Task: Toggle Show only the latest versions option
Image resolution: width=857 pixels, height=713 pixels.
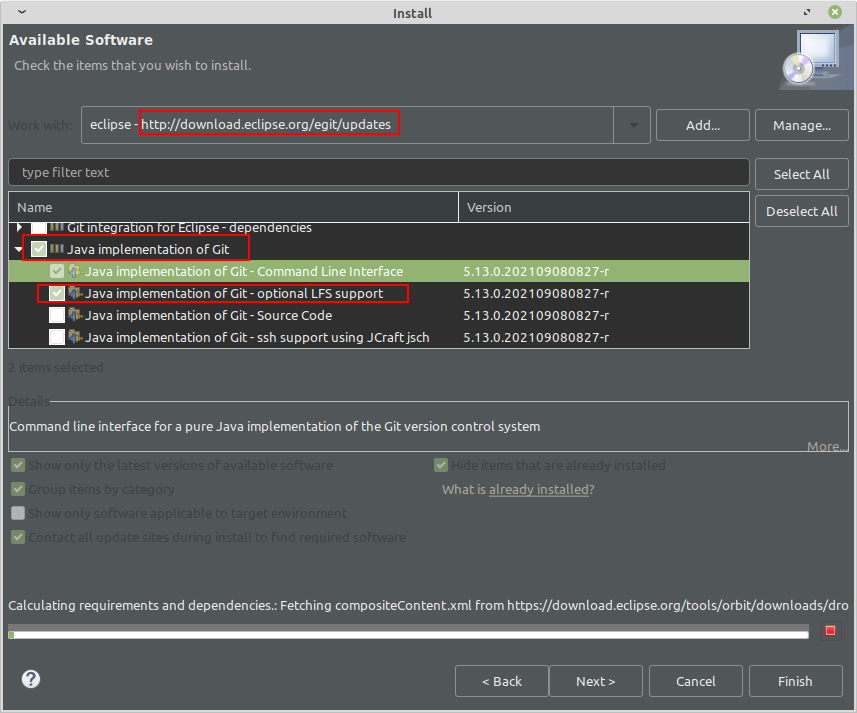Action: [x=18, y=465]
